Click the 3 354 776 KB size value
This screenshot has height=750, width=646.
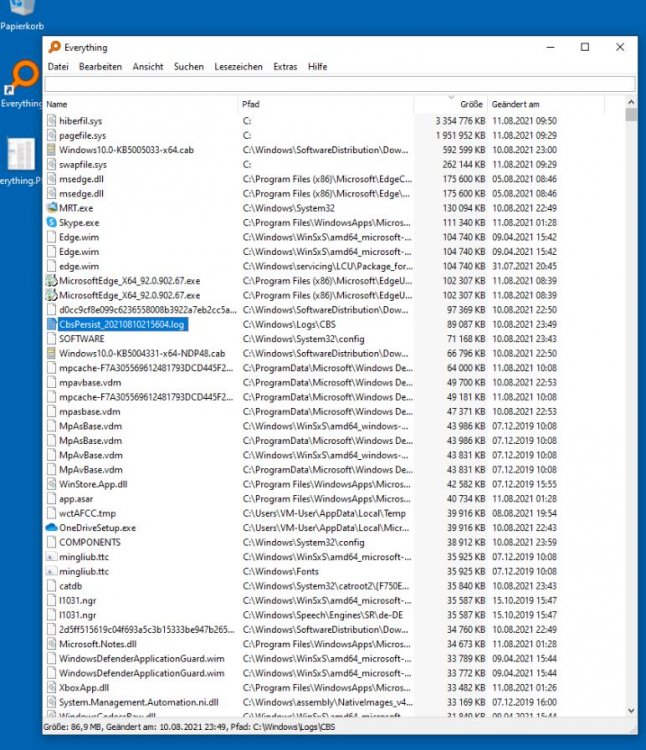tap(460, 121)
